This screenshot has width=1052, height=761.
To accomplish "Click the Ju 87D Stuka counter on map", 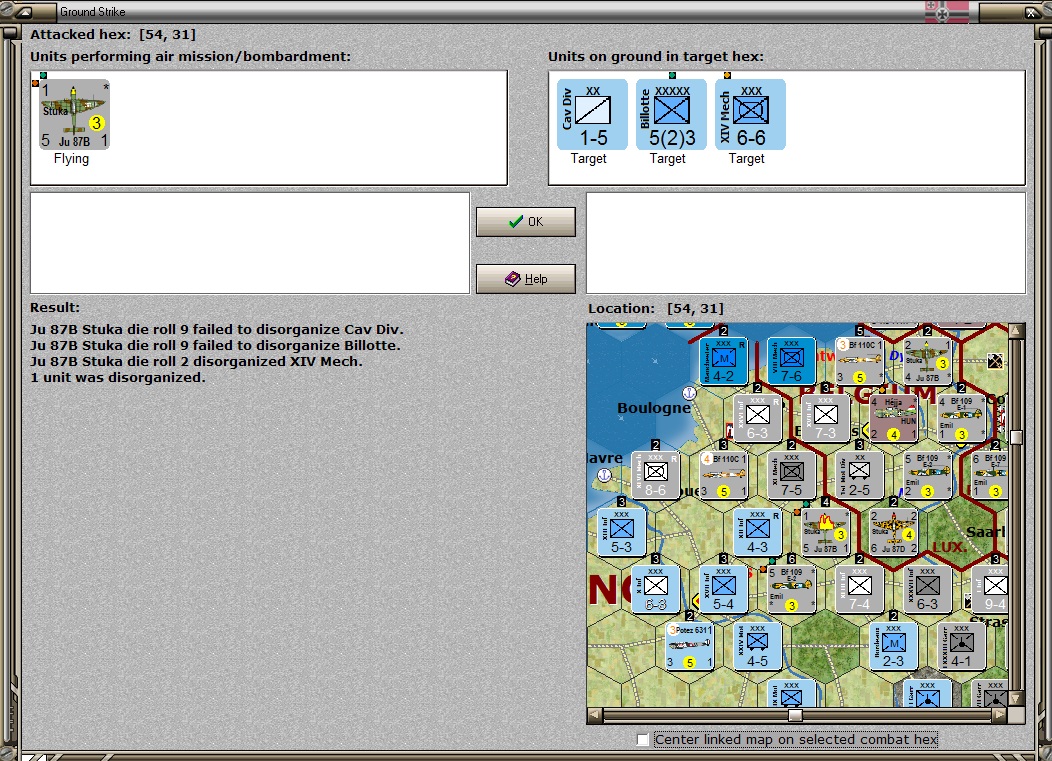I will click(893, 532).
